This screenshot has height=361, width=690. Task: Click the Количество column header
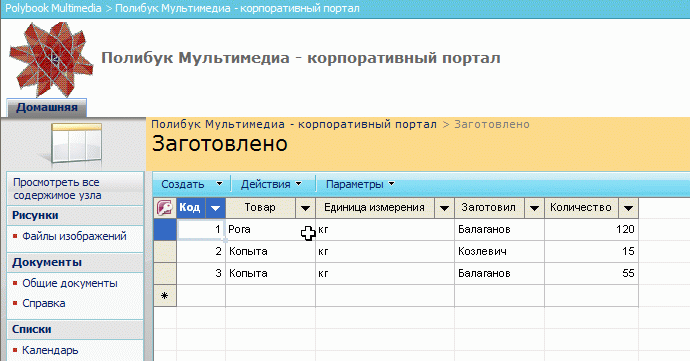(x=582, y=208)
